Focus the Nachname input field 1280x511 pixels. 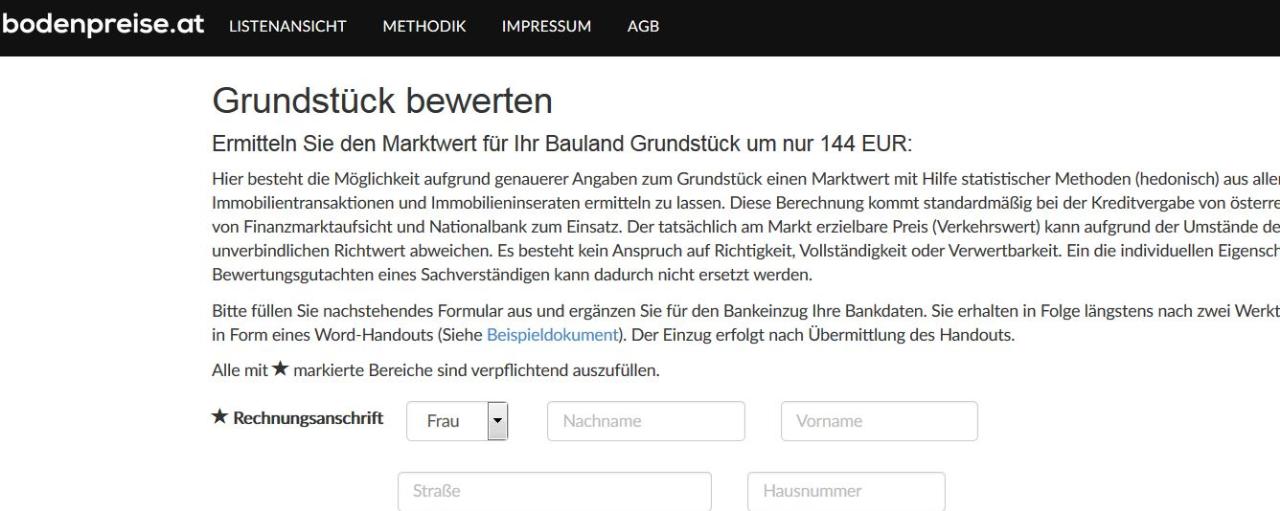coord(646,421)
